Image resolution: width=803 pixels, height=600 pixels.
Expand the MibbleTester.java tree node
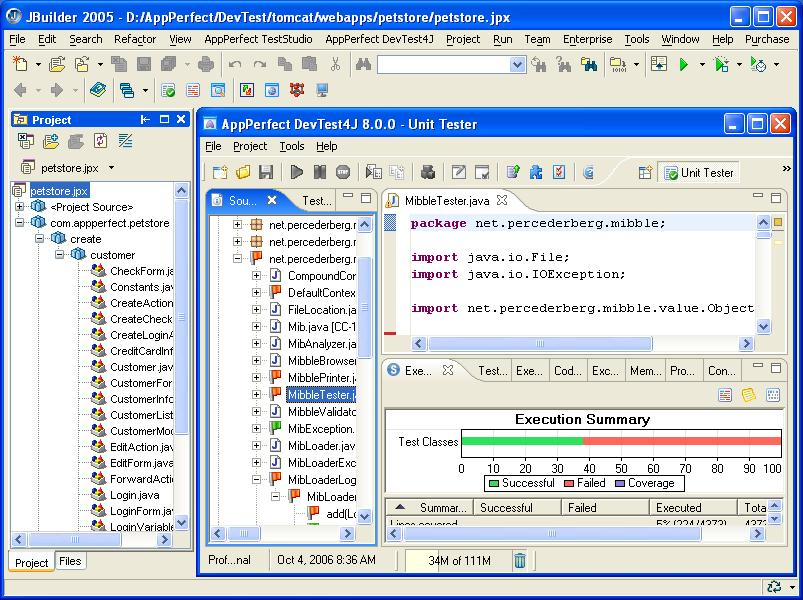pyautogui.click(x=256, y=394)
